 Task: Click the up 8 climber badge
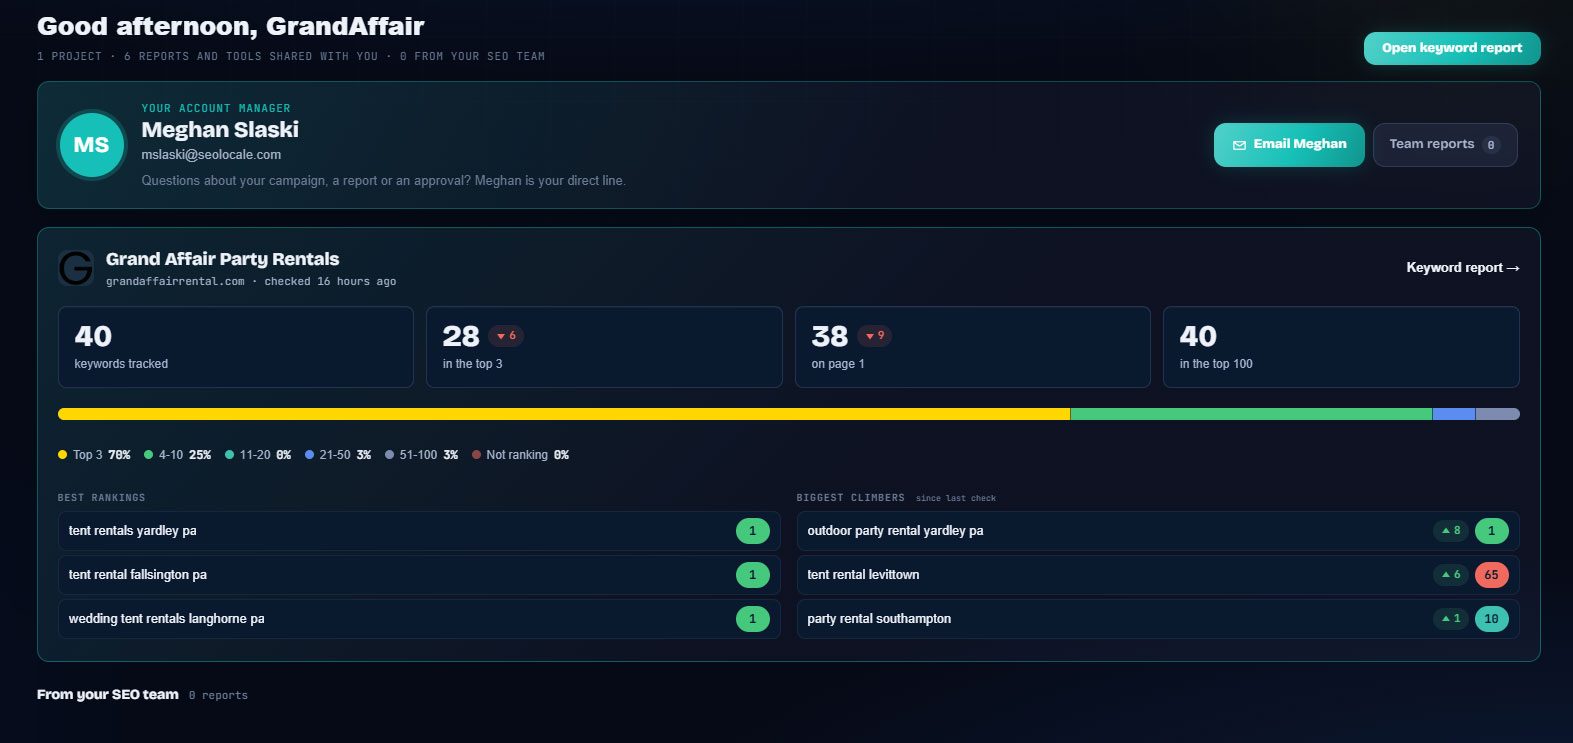[1451, 531]
